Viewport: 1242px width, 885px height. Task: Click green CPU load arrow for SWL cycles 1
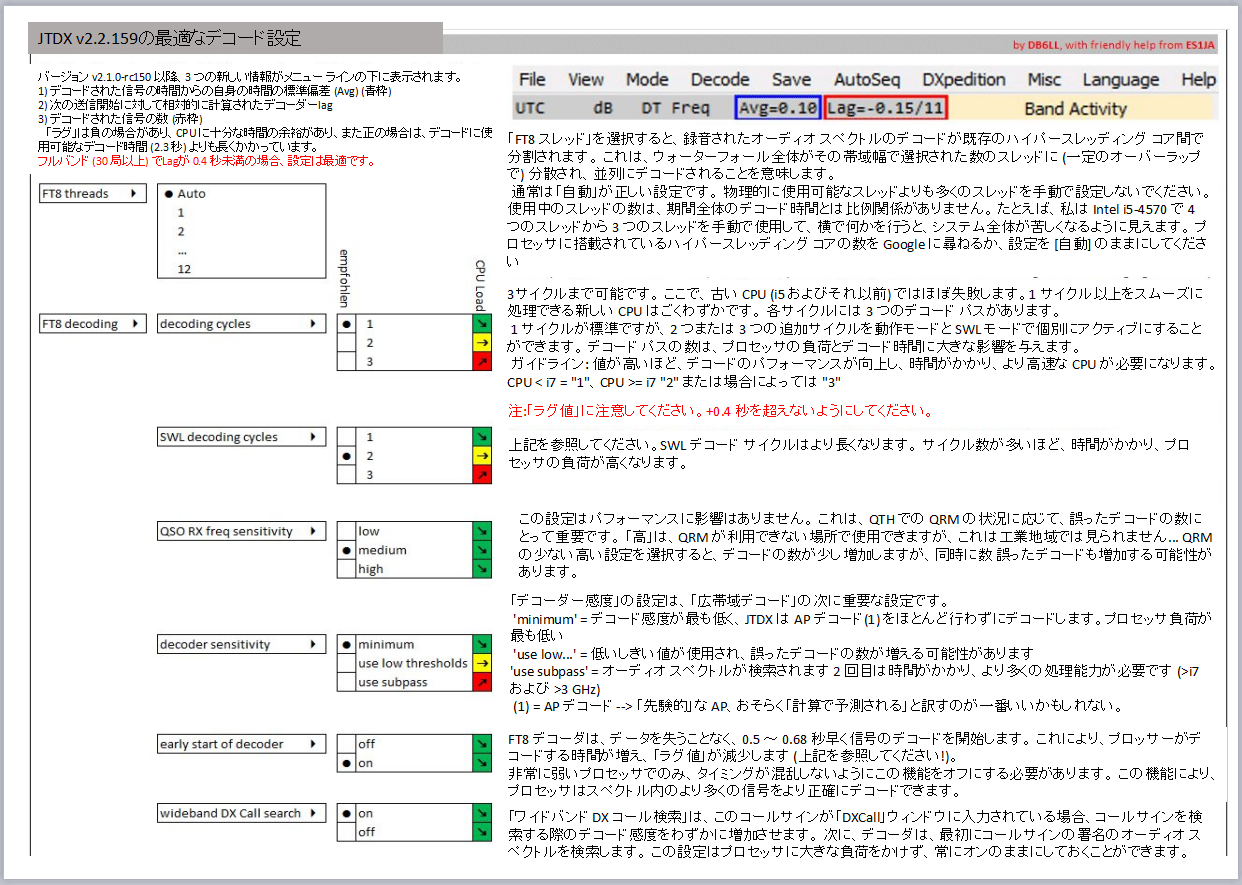pos(482,437)
